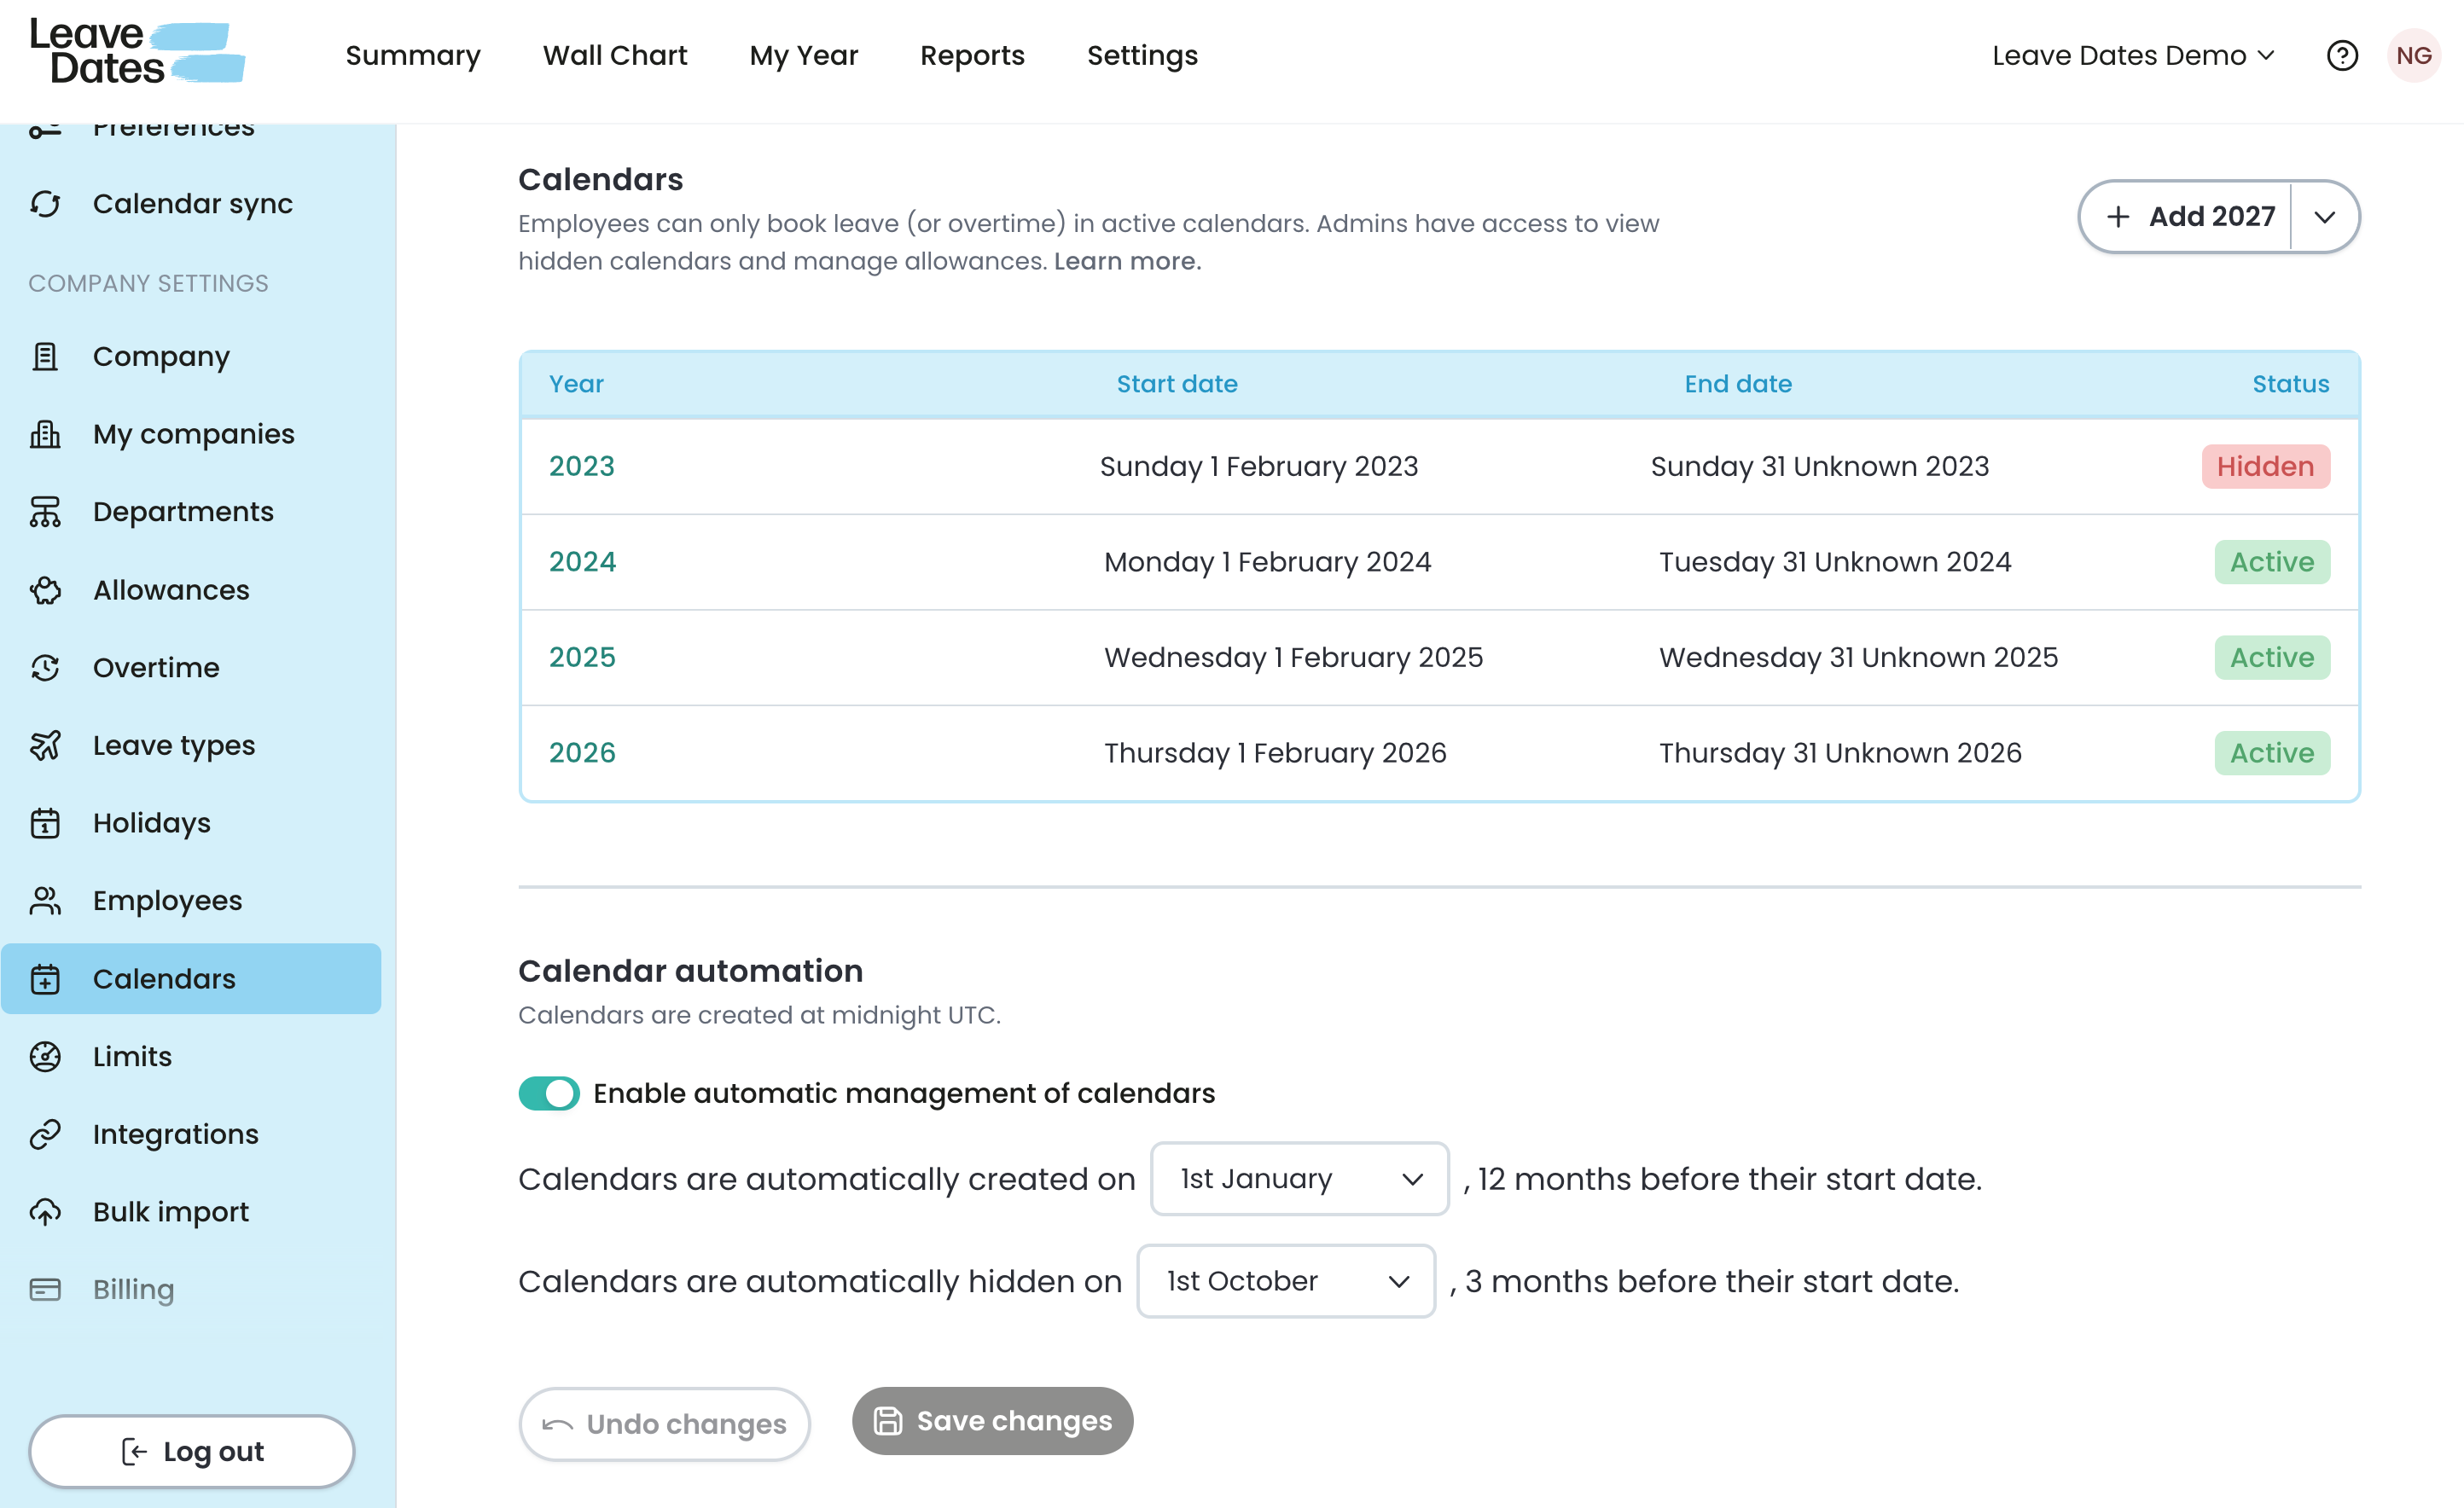Image resolution: width=2464 pixels, height=1508 pixels.
Task: Open the Leave Dates Demo company dropdown
Action: [2133, 56]
